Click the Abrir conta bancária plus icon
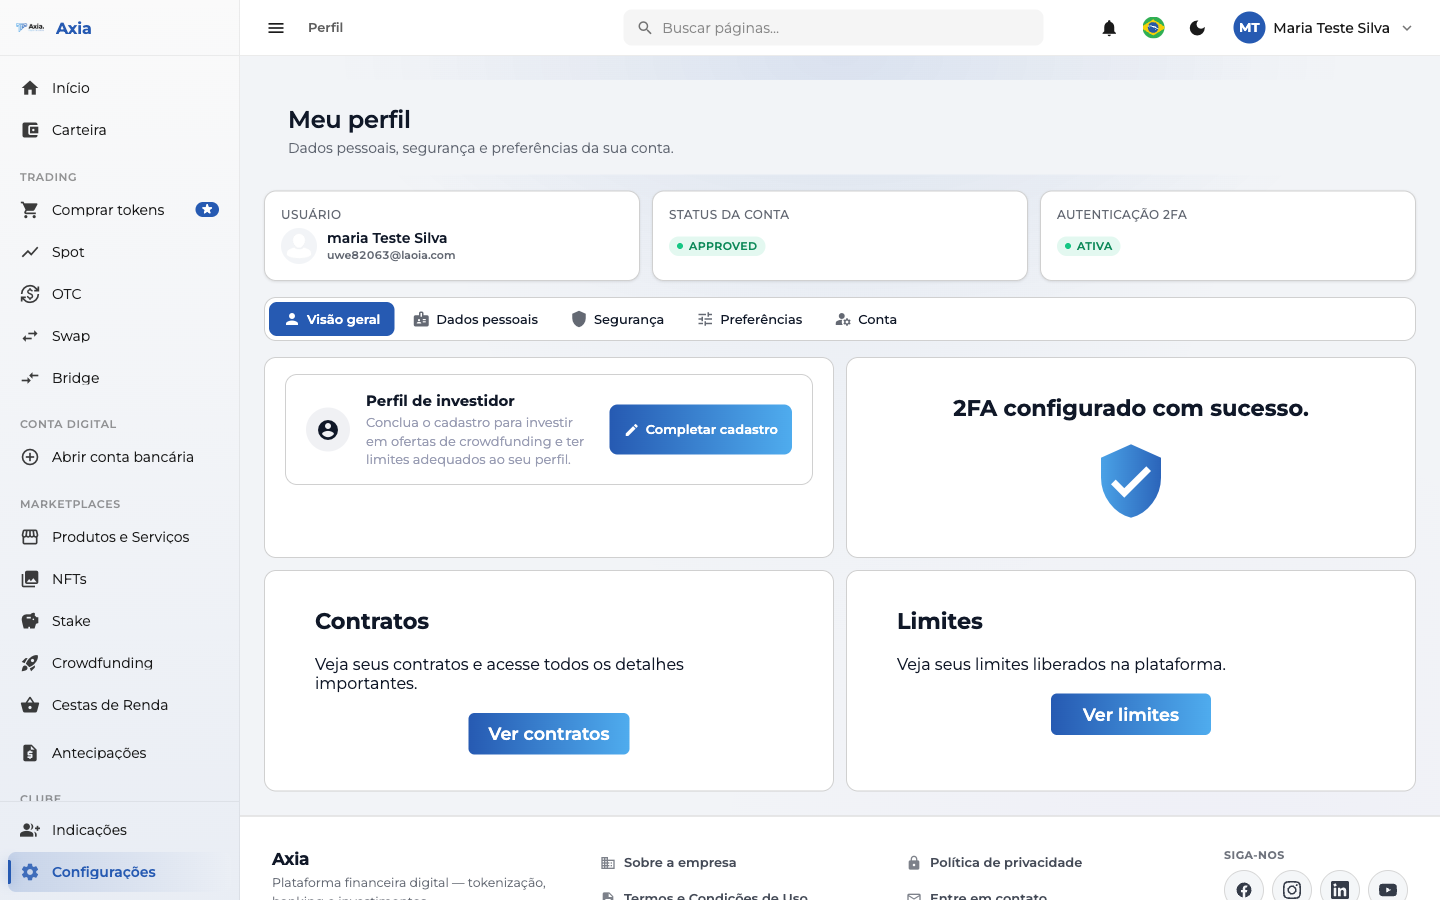Image resolution: width=1440 pixels, height=900 pixels. 30,457
